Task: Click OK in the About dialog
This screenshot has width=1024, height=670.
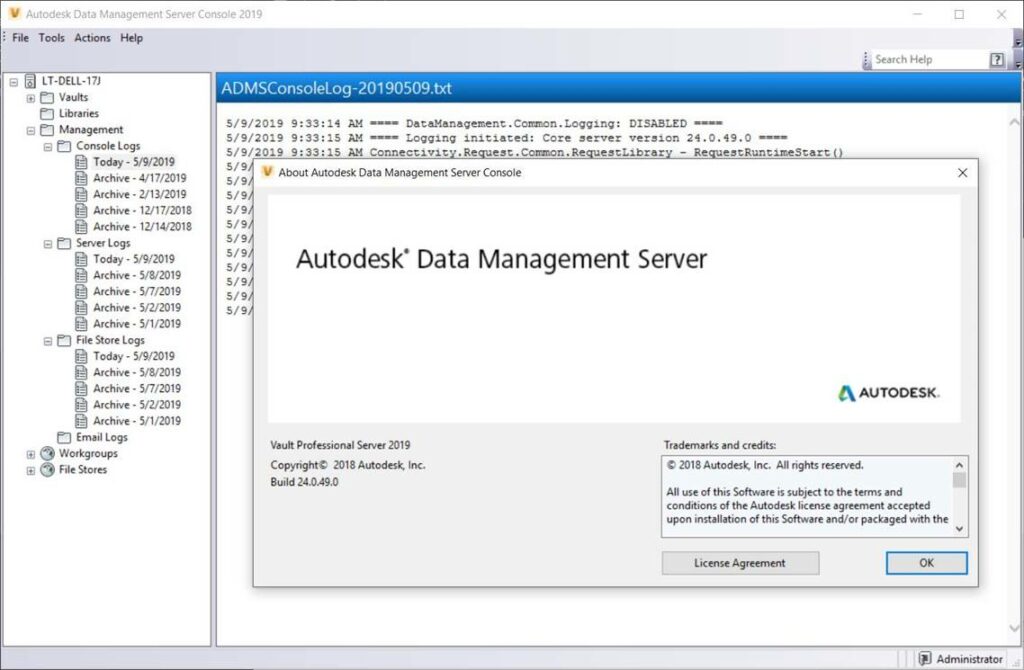Action: tap(926, 563)
